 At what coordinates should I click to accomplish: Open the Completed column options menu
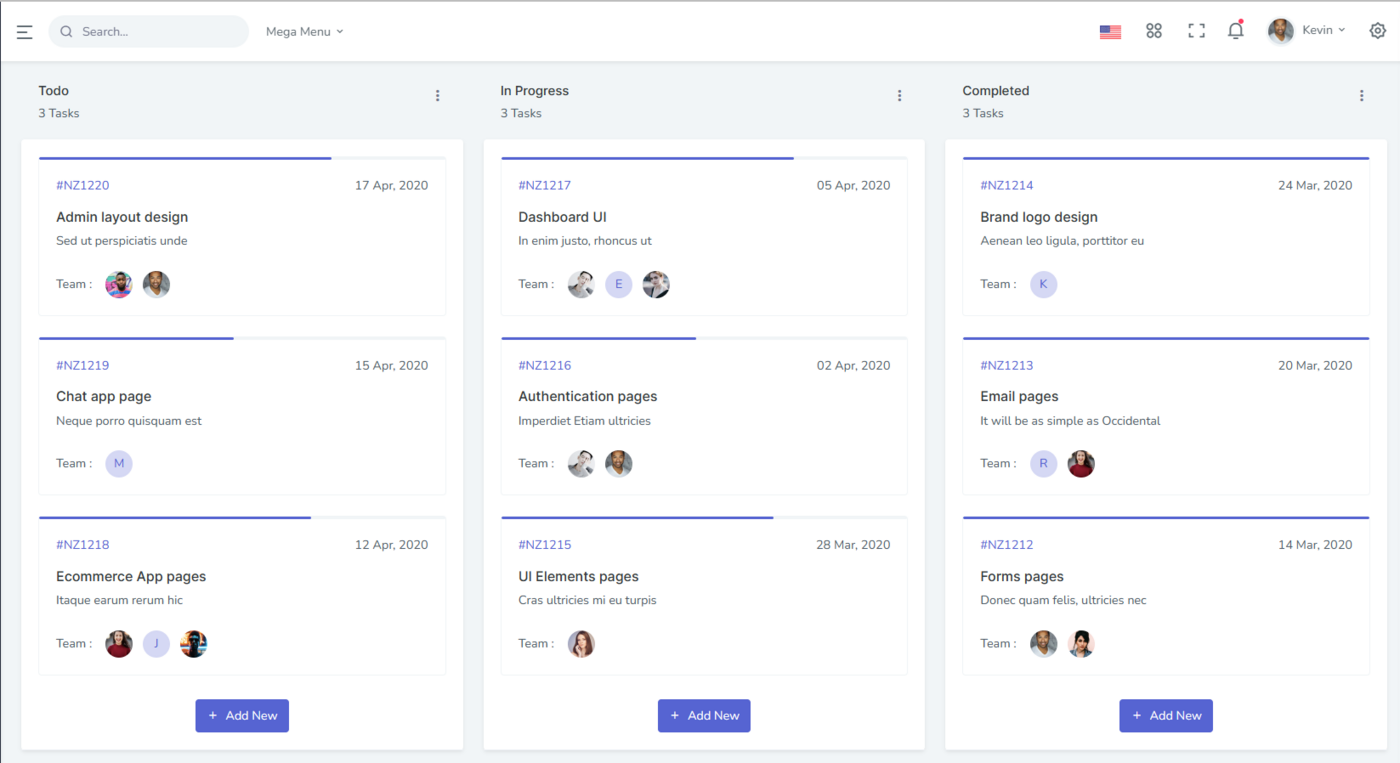pyautogui.click(x=1361, y=96)
